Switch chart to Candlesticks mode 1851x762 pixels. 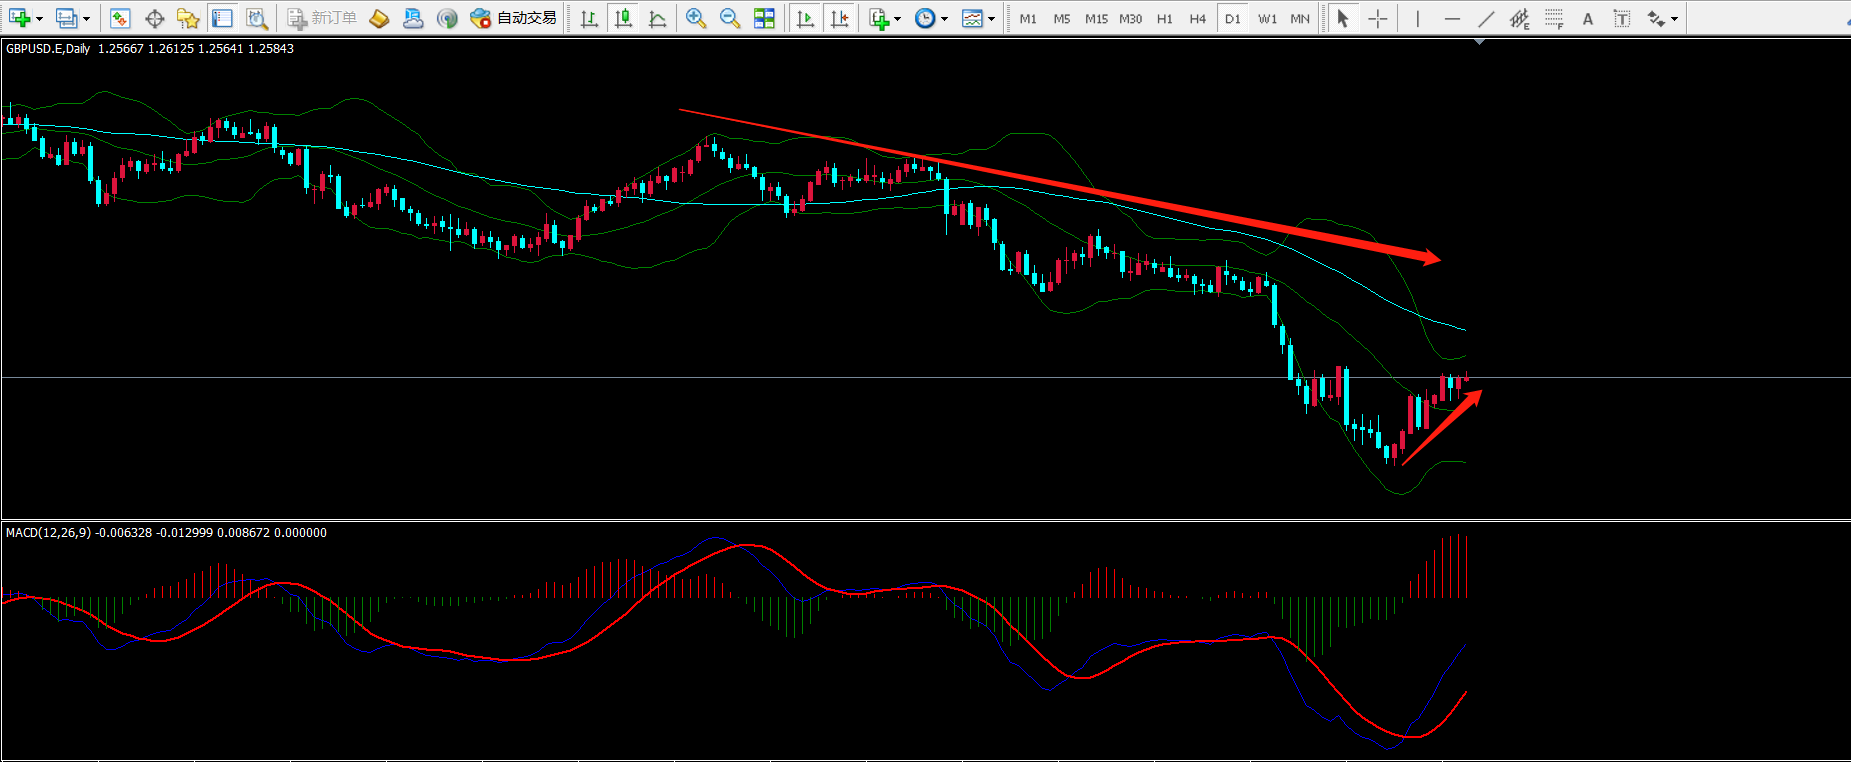(x=623, y=18)
